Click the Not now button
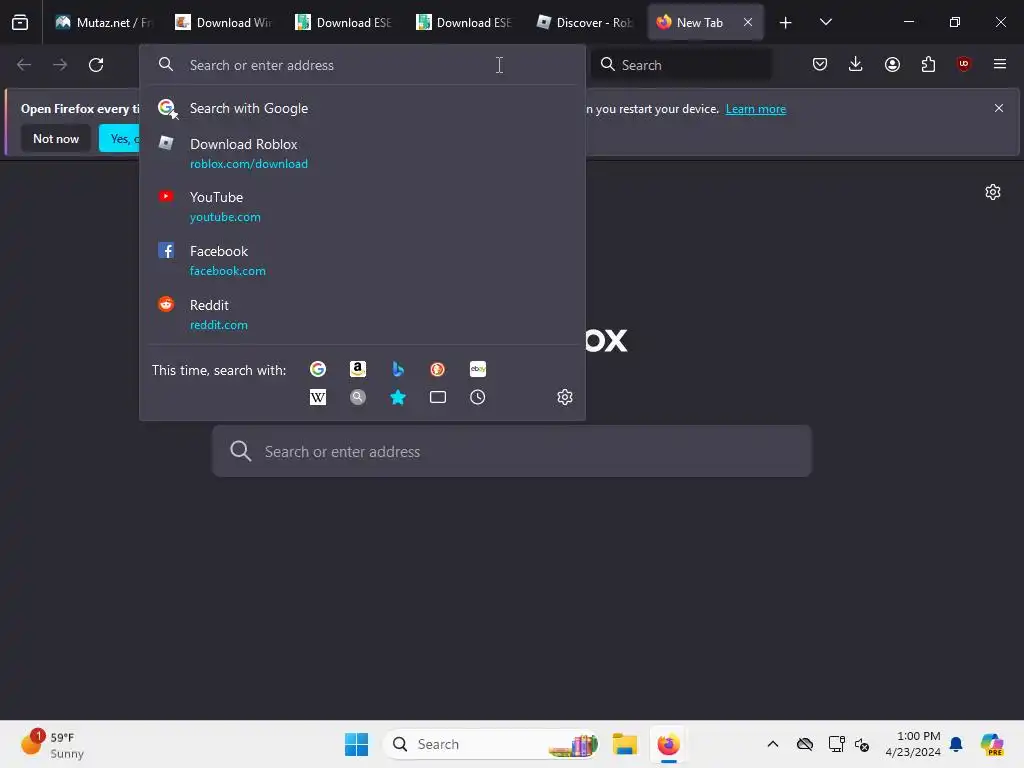 tap(56, 138)
